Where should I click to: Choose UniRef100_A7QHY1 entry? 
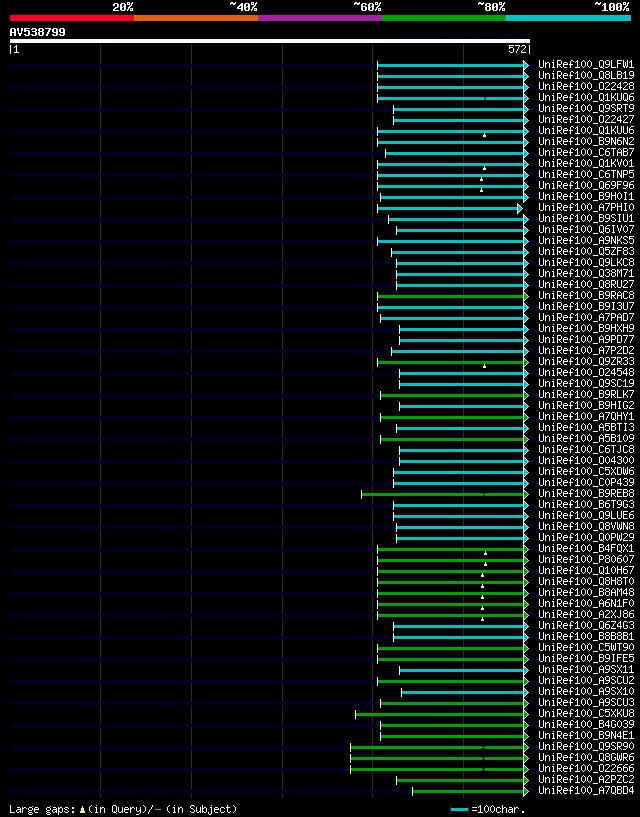click(586, 416)
